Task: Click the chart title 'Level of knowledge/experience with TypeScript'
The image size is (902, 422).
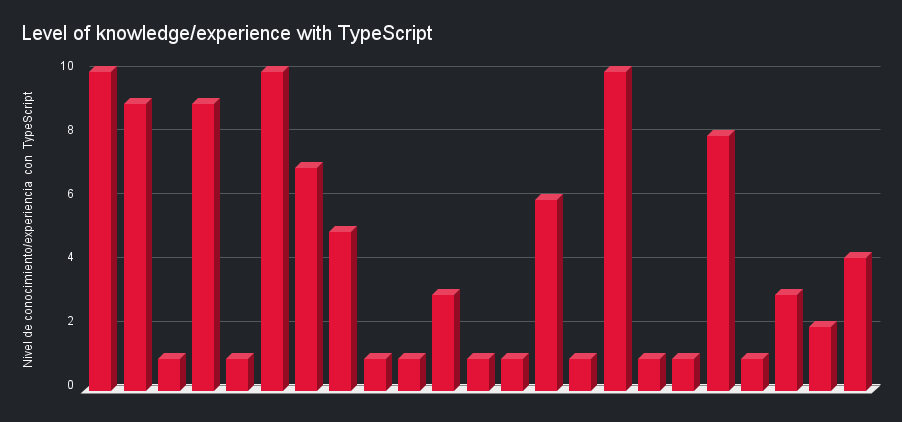Action: point(227,33)
